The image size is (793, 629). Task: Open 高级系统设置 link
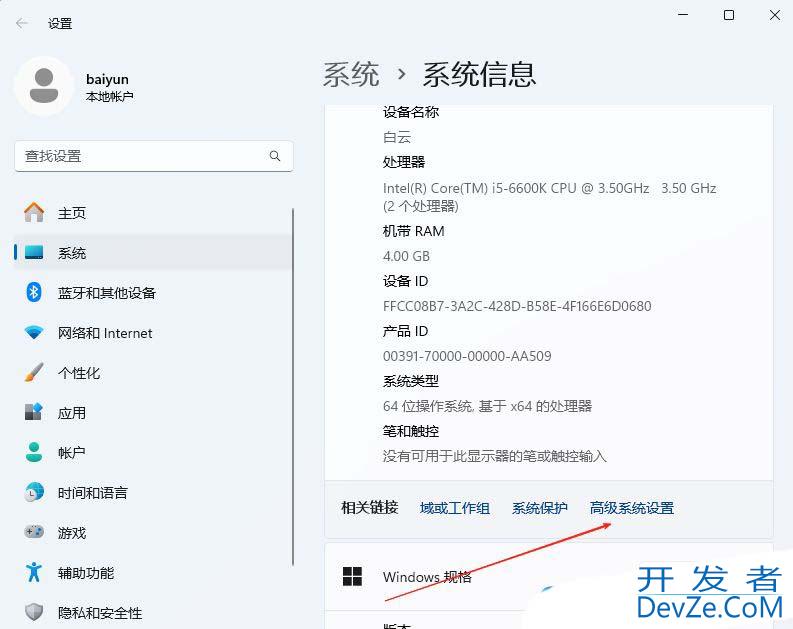632,508
